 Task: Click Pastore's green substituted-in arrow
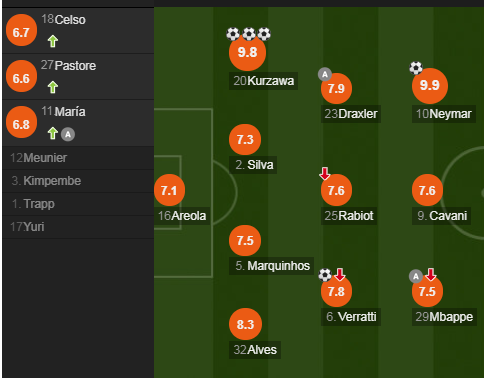pos(53,87)
